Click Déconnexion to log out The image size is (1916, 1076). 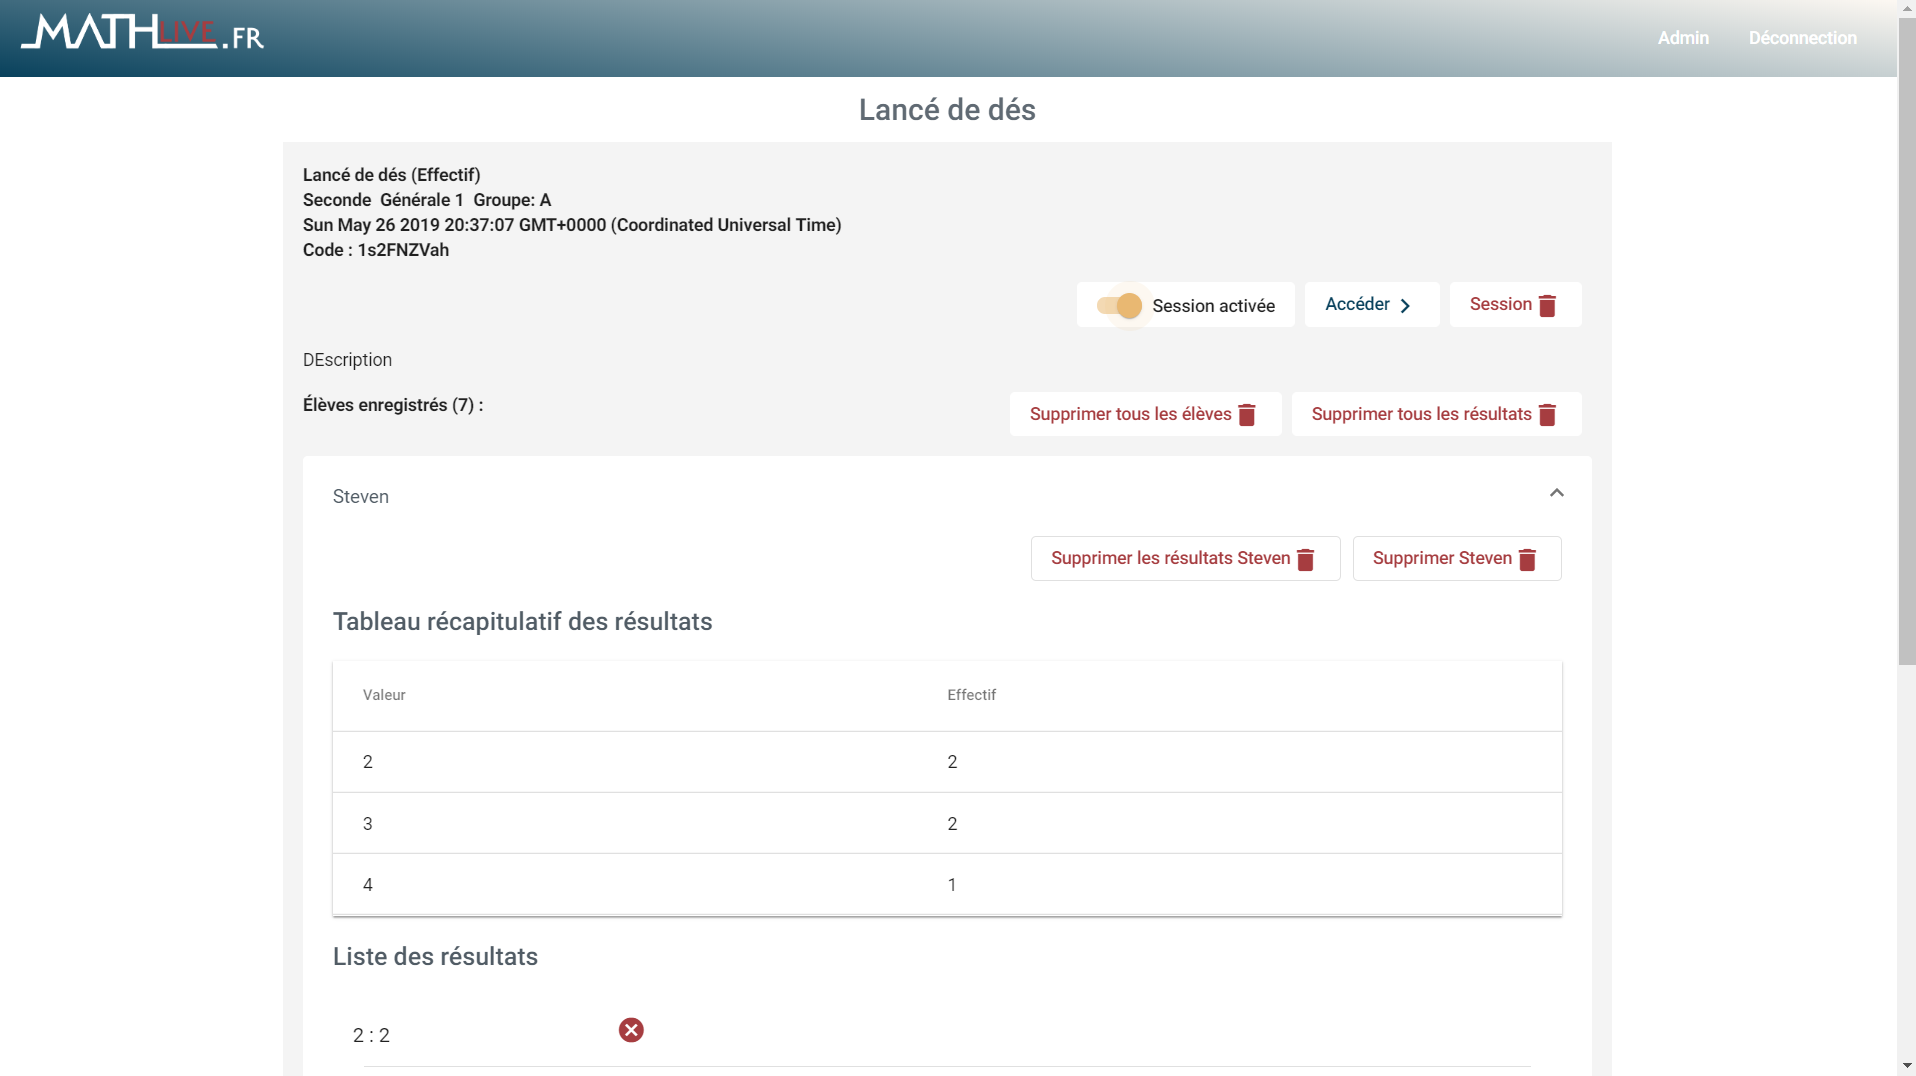pos(1802,38)
